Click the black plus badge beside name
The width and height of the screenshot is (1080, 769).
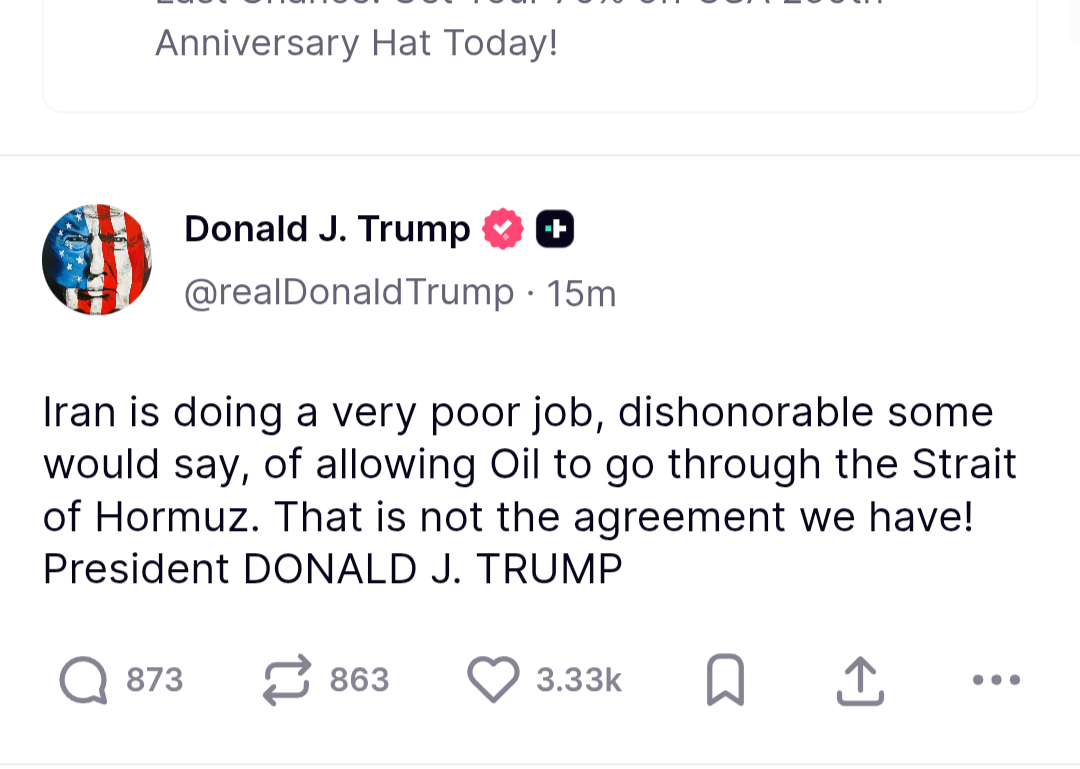pyautogui.click(x=555, y=229)
